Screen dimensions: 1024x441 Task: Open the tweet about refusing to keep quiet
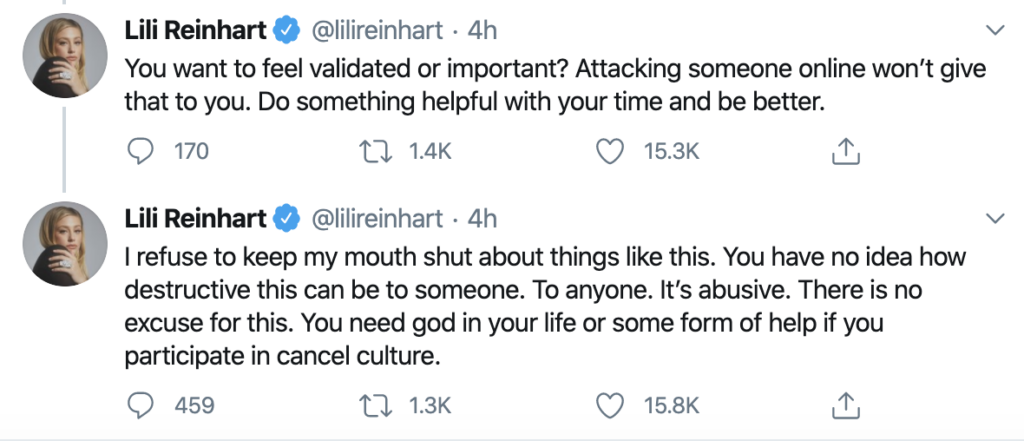click(545, 306)
